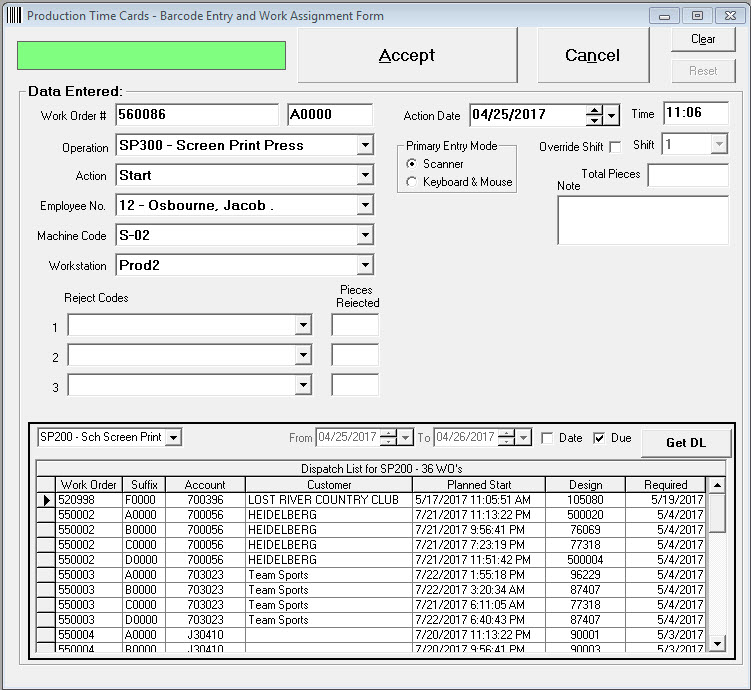Open the Action Date calendar dropdown

pos(611,115)
